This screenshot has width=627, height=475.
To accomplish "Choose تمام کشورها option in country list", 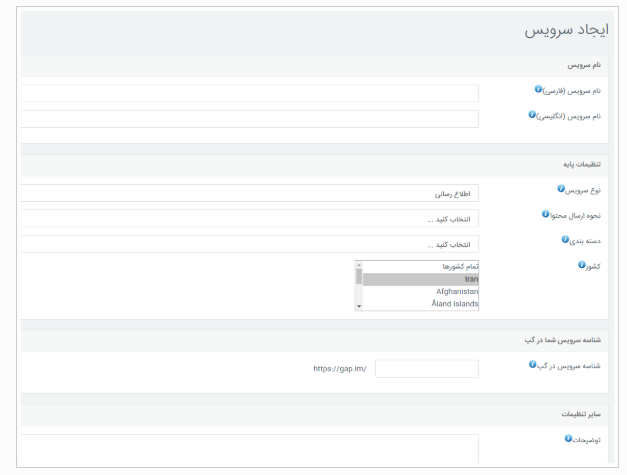I will (x=421, y=267).
